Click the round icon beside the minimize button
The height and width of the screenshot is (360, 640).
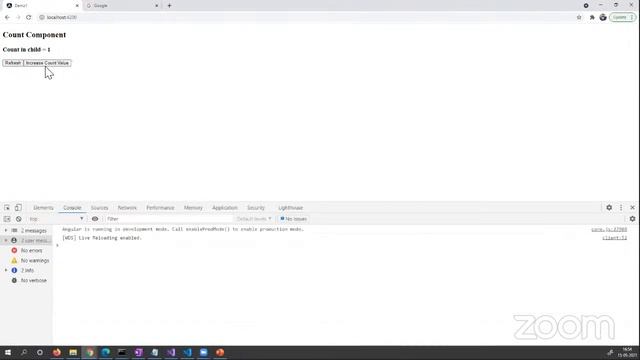pos(586,5)
